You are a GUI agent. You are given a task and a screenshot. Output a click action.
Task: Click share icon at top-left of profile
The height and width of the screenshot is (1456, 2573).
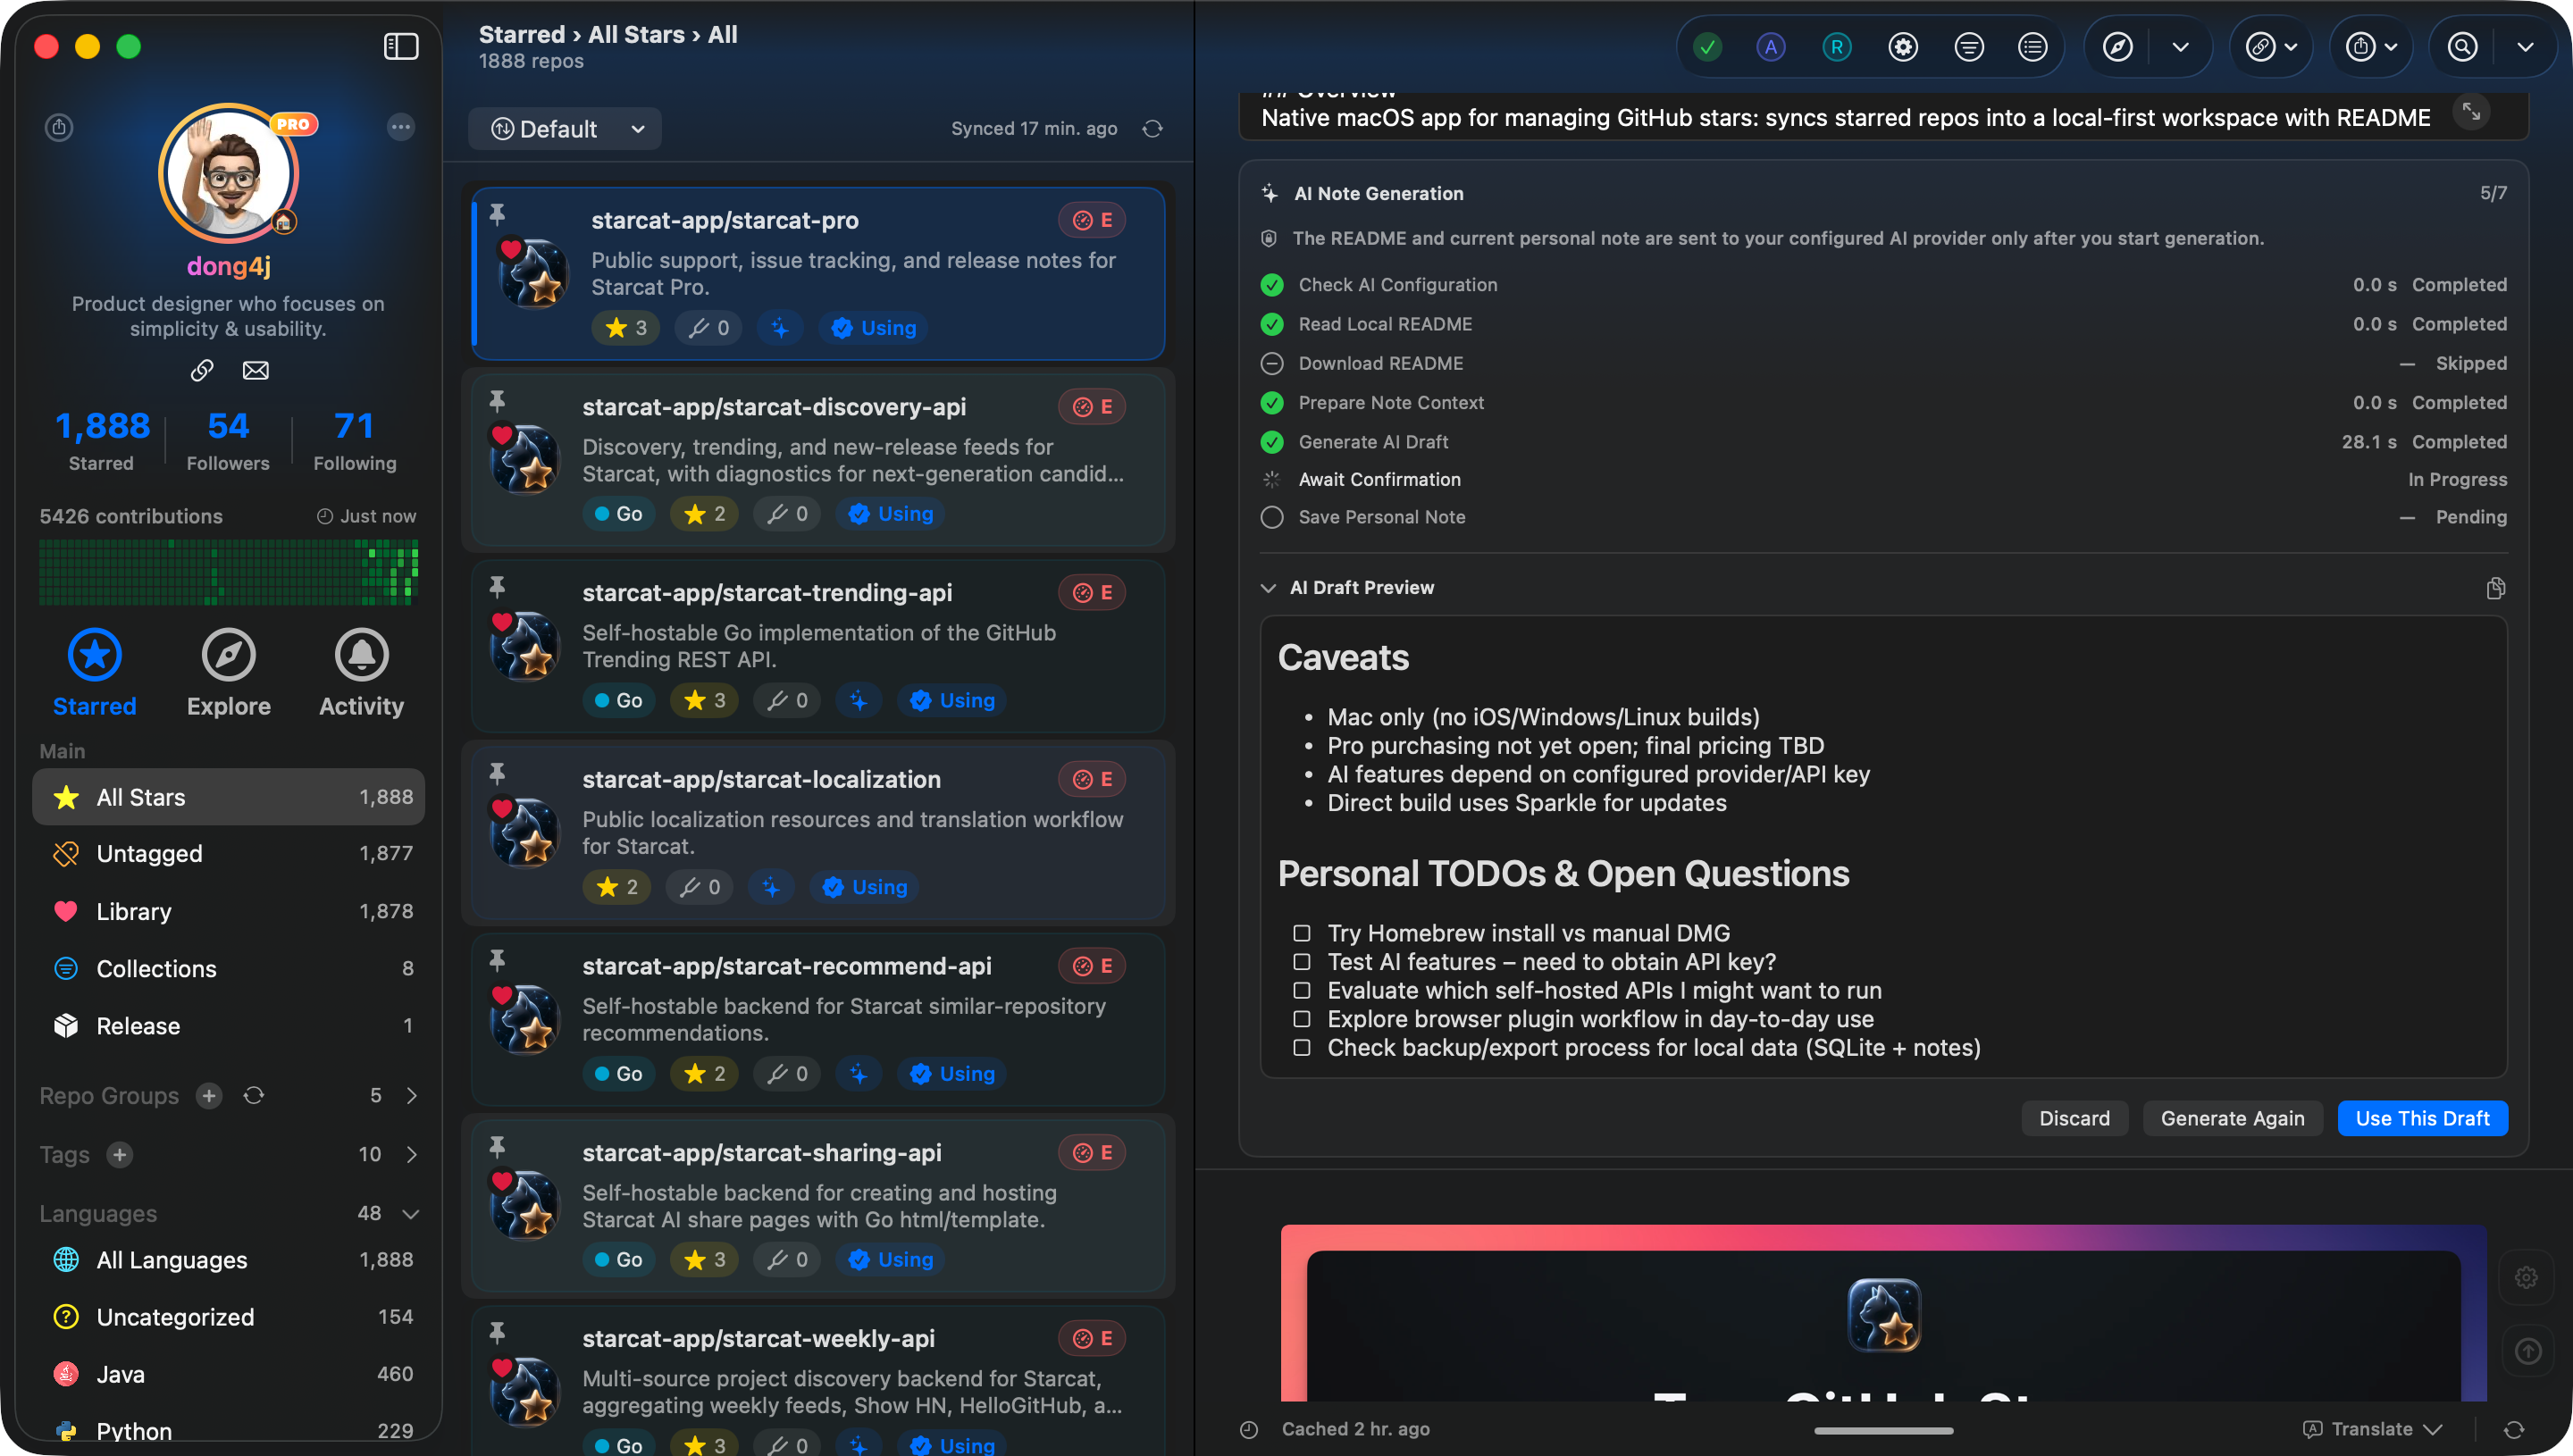59,127
